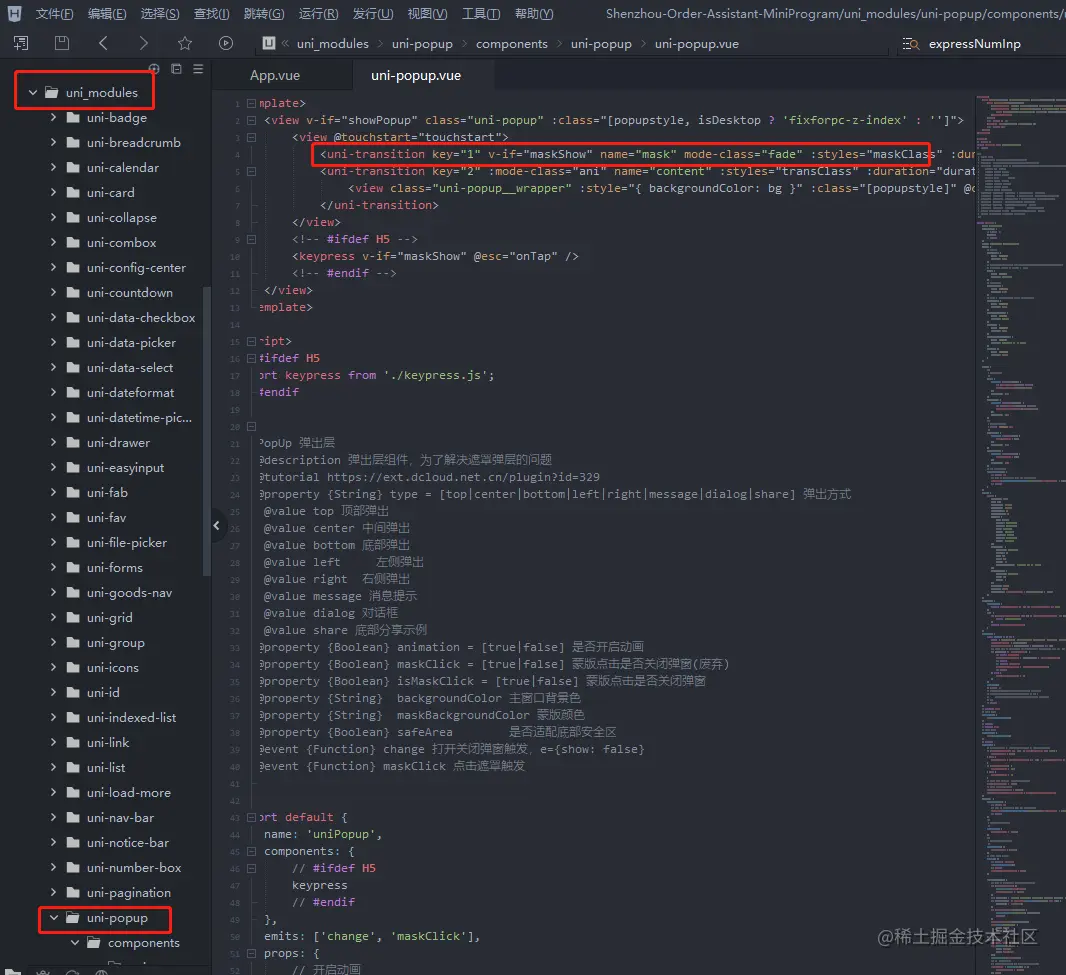This screenshot has width=1066, height=975.
Task: Click the uni-popup folder icon in tree
Action: point(73,918)
